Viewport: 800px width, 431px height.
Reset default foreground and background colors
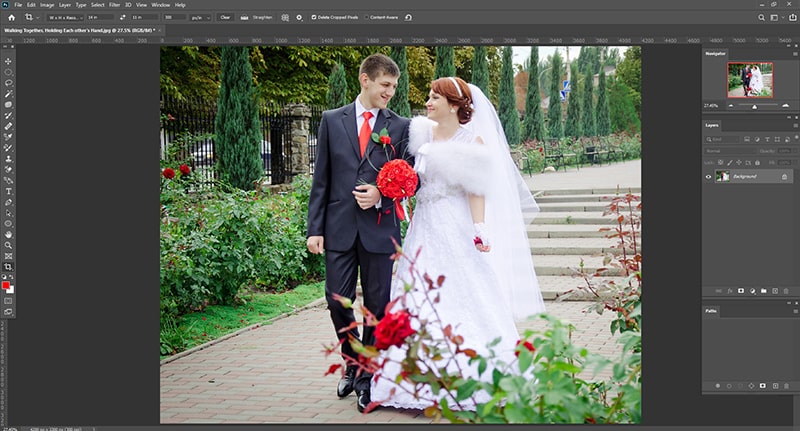pos(4,277)
